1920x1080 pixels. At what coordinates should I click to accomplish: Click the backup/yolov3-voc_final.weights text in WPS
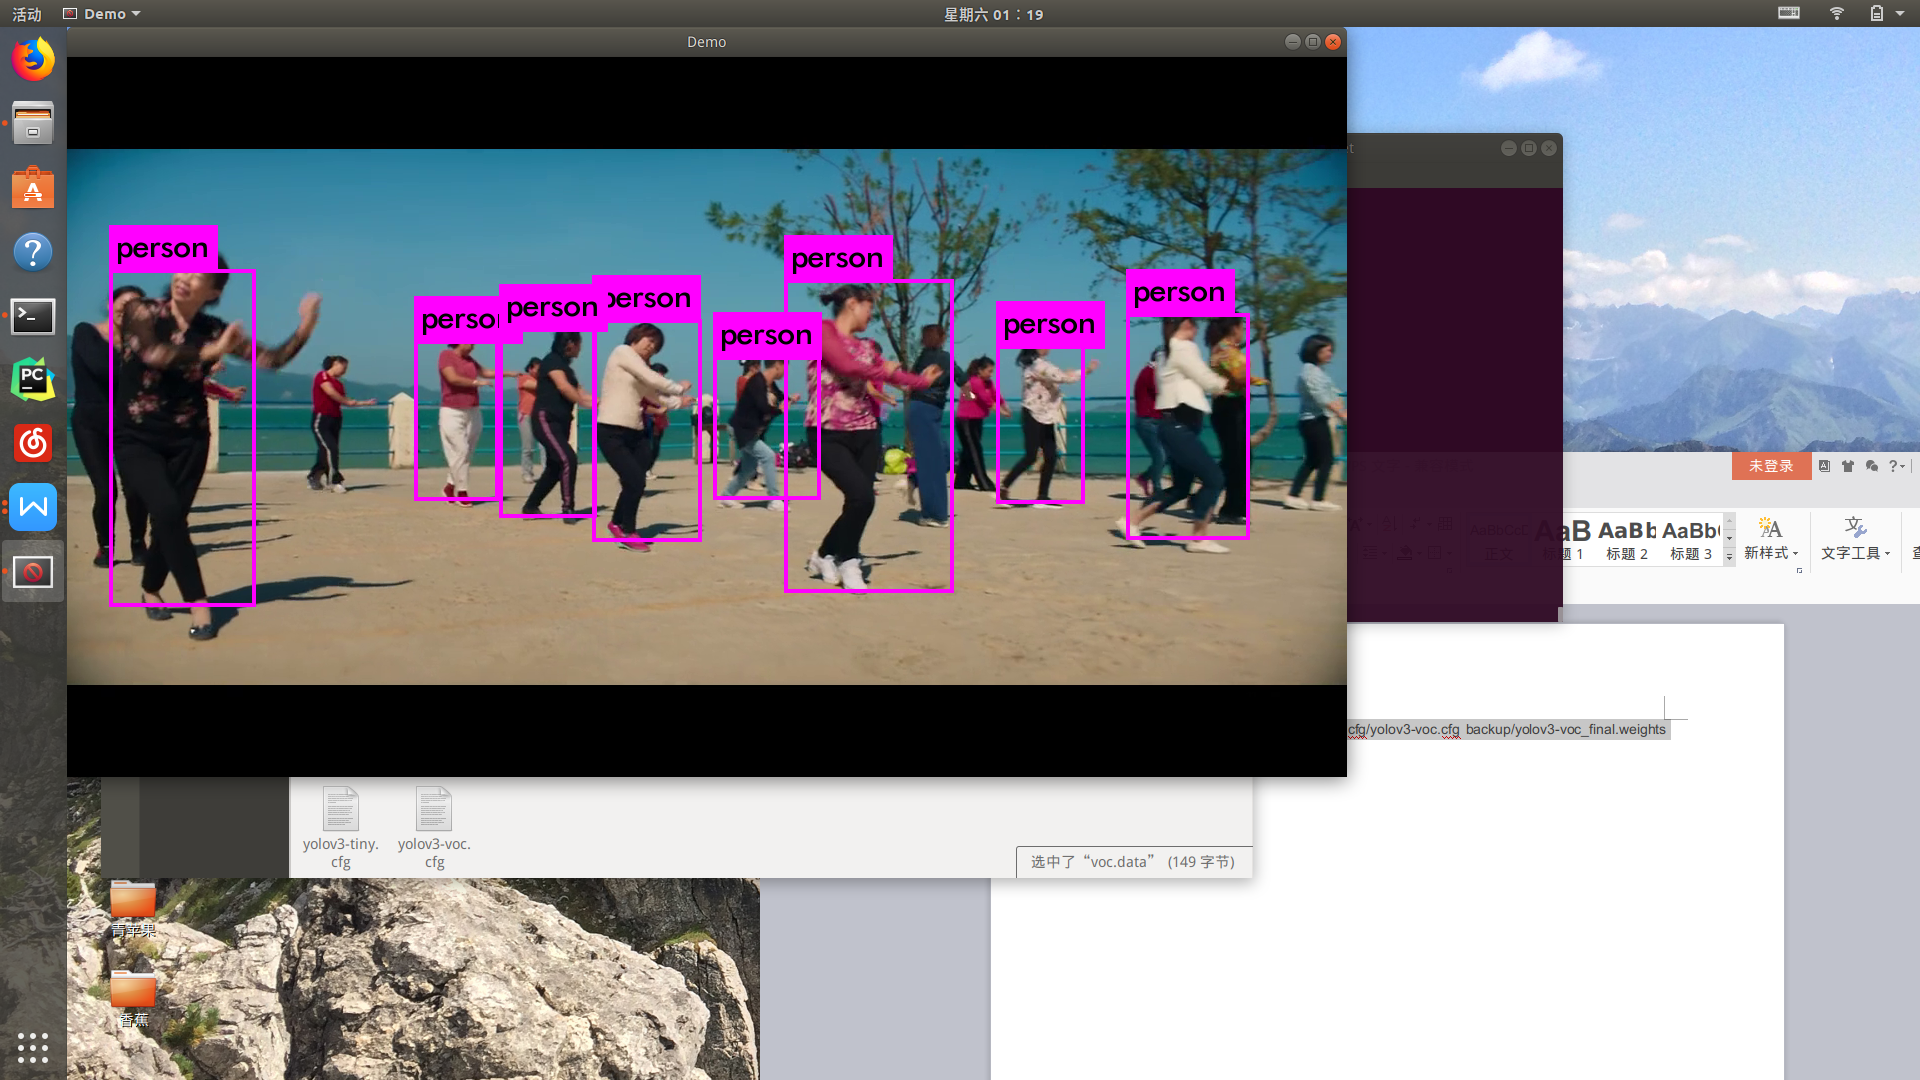(1566, 730)
